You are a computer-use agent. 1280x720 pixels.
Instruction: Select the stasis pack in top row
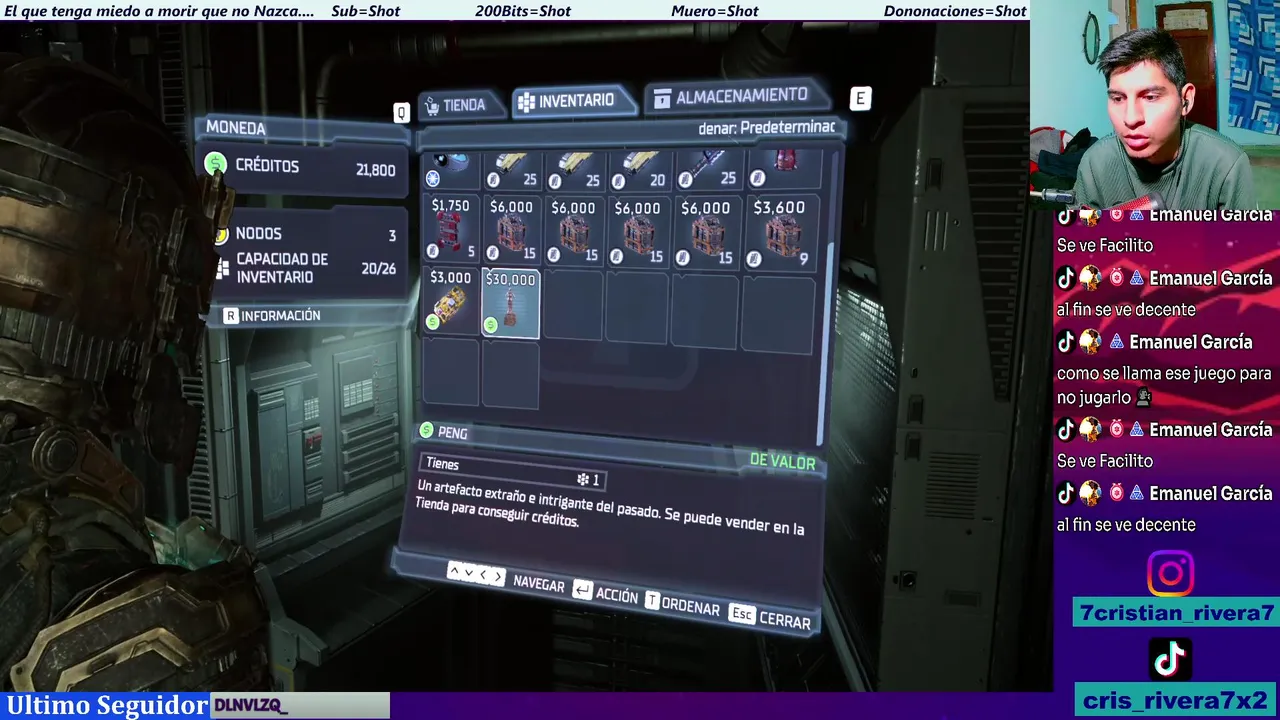tap(451, 169)
